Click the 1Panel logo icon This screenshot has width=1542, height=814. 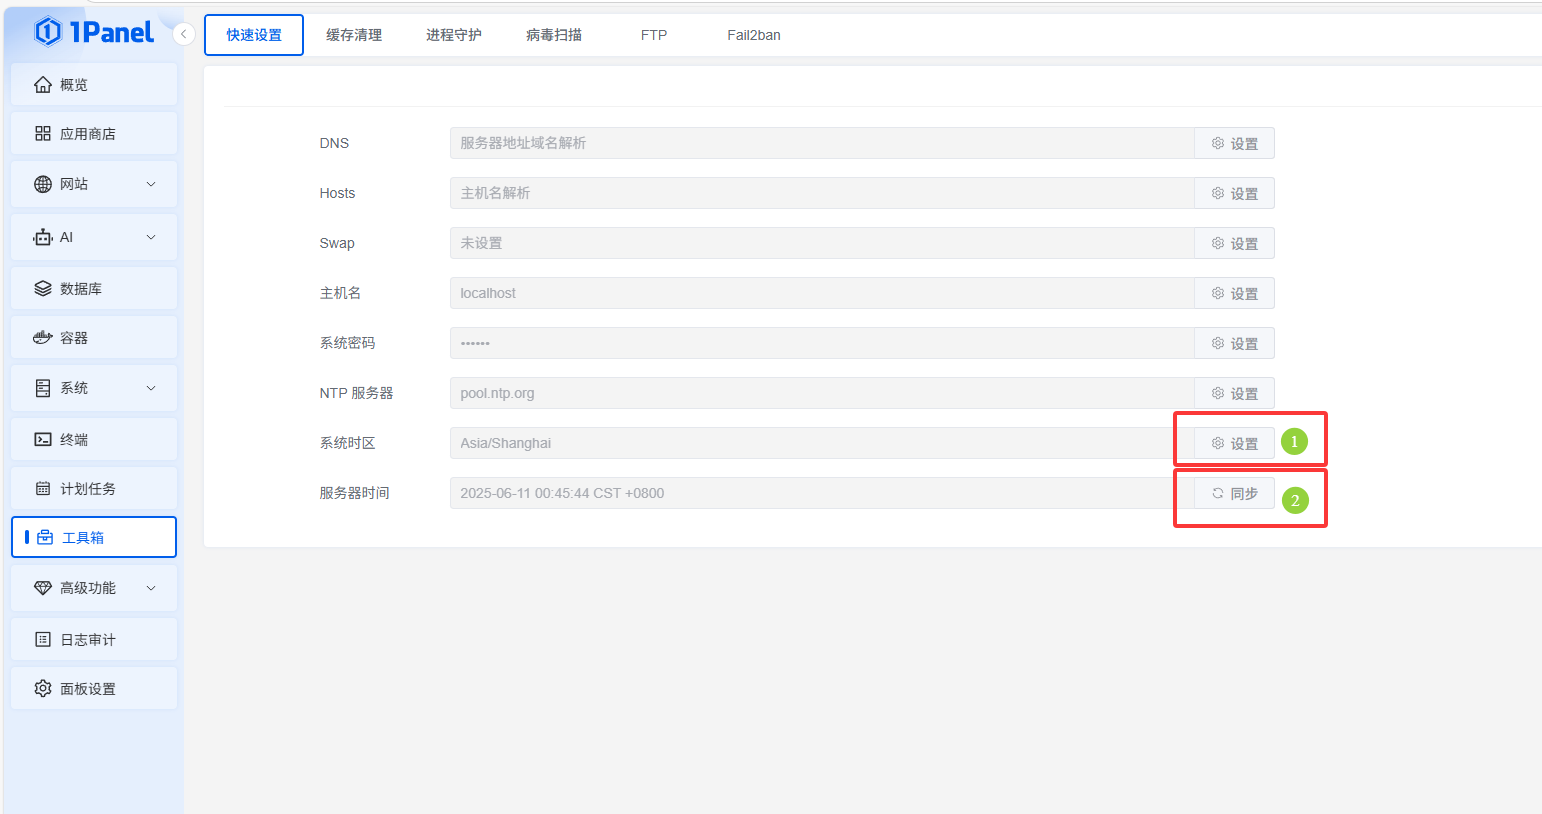pyautogui.click(x=48, y=32)
